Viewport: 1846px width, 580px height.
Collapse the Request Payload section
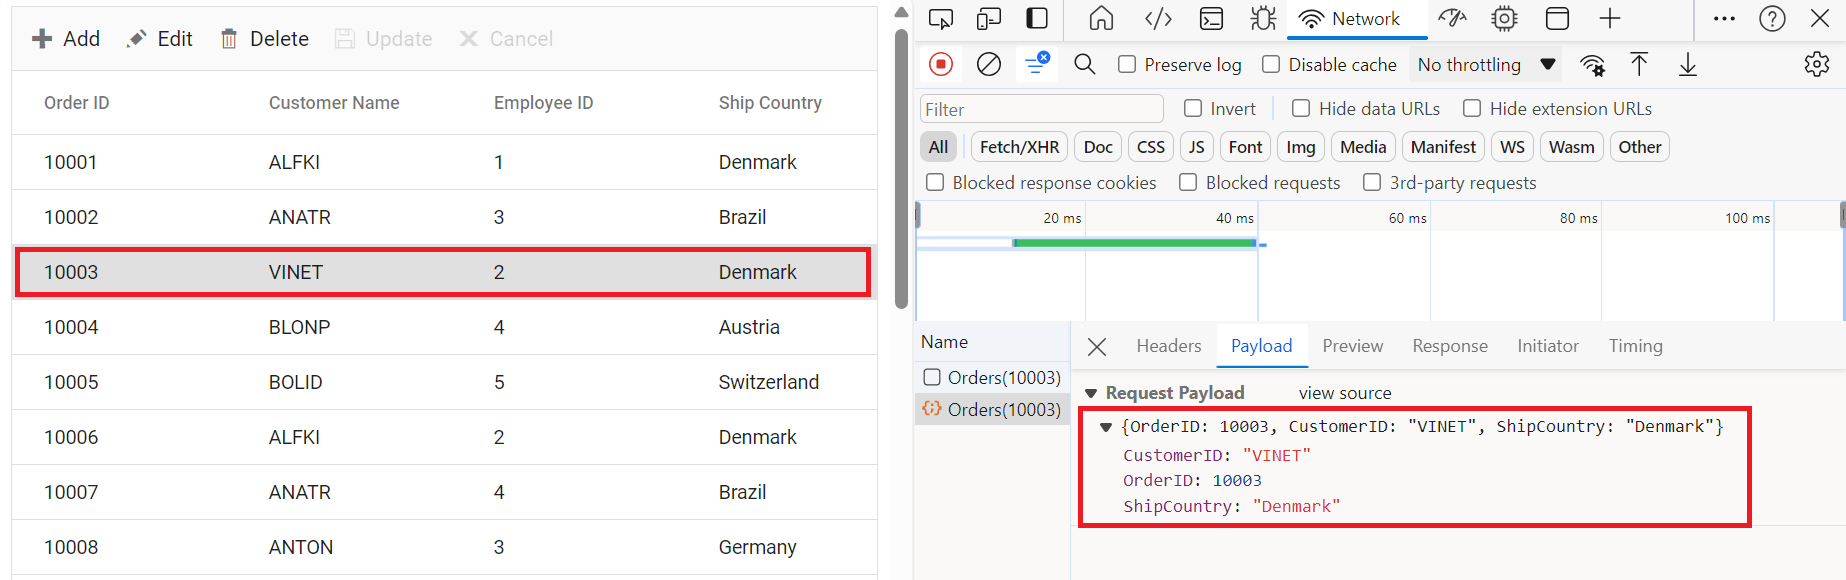pyautogui.click(x=1092, y=393)
